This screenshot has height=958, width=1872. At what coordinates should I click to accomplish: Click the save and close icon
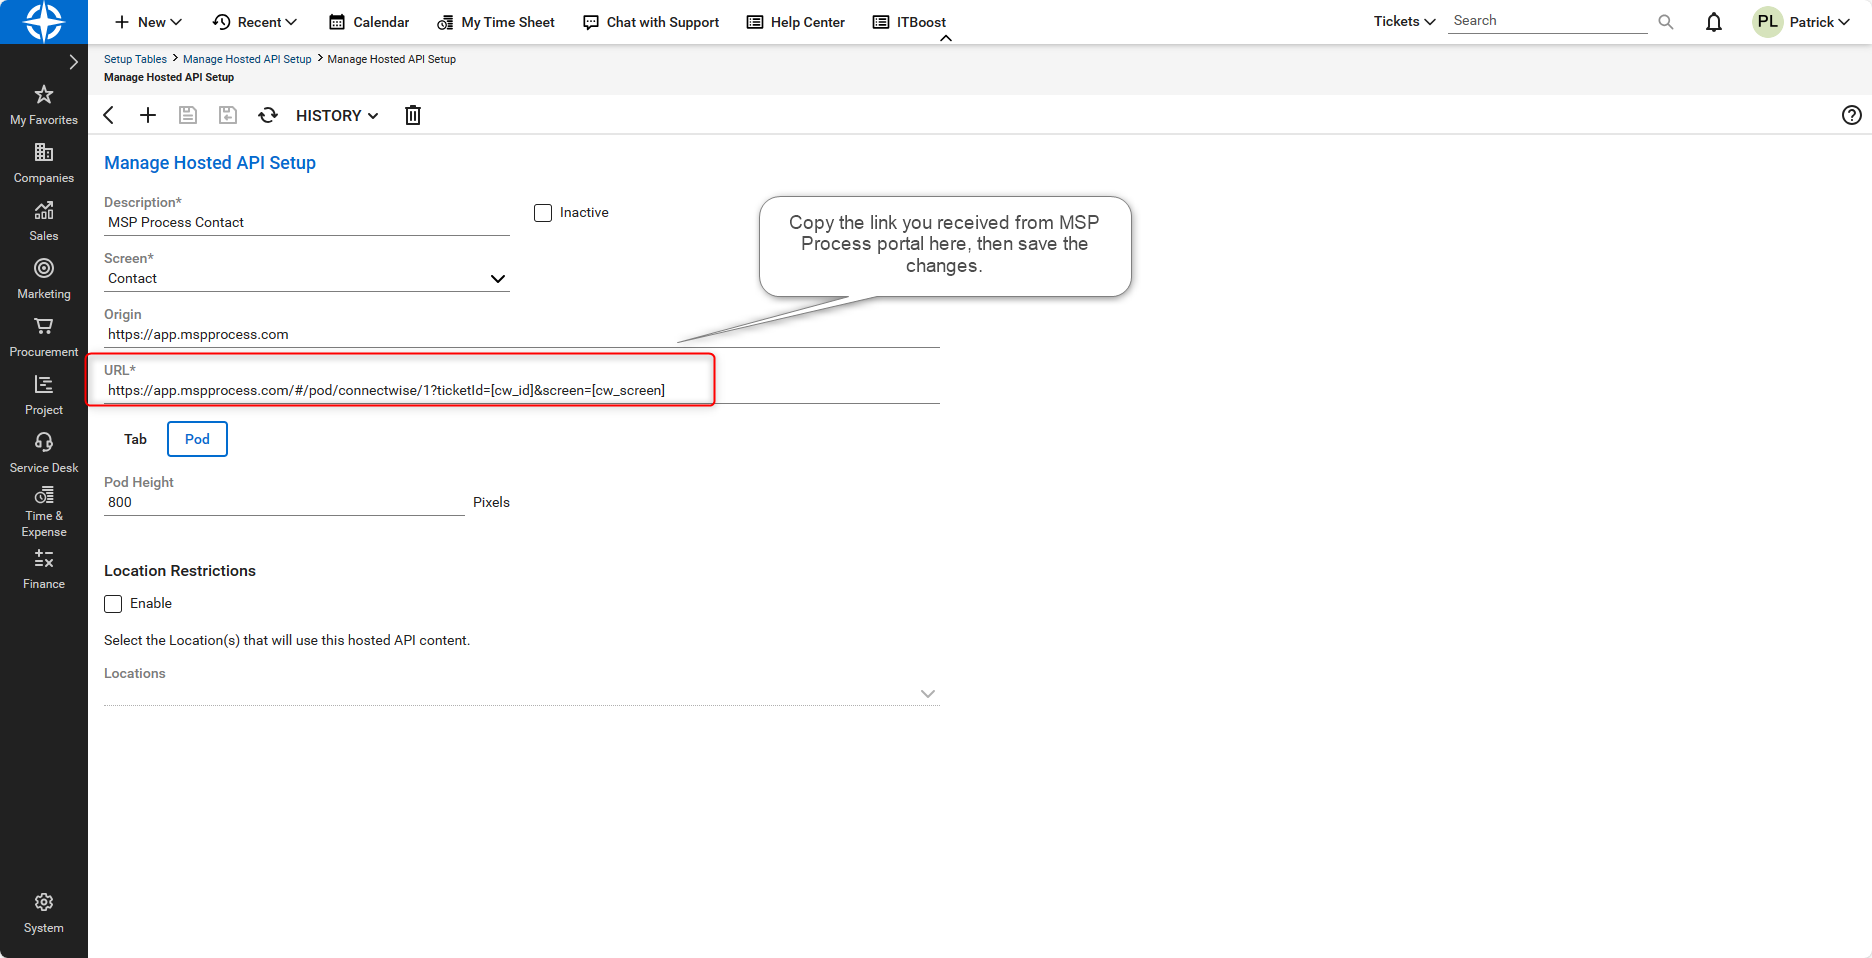228,115
